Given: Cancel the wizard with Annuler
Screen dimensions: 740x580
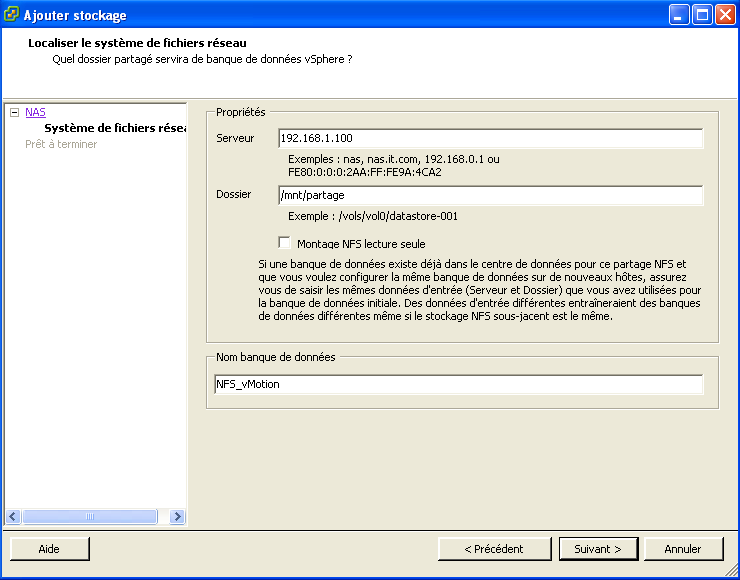Looking at the screenshot, I should (x=683, y=549).
